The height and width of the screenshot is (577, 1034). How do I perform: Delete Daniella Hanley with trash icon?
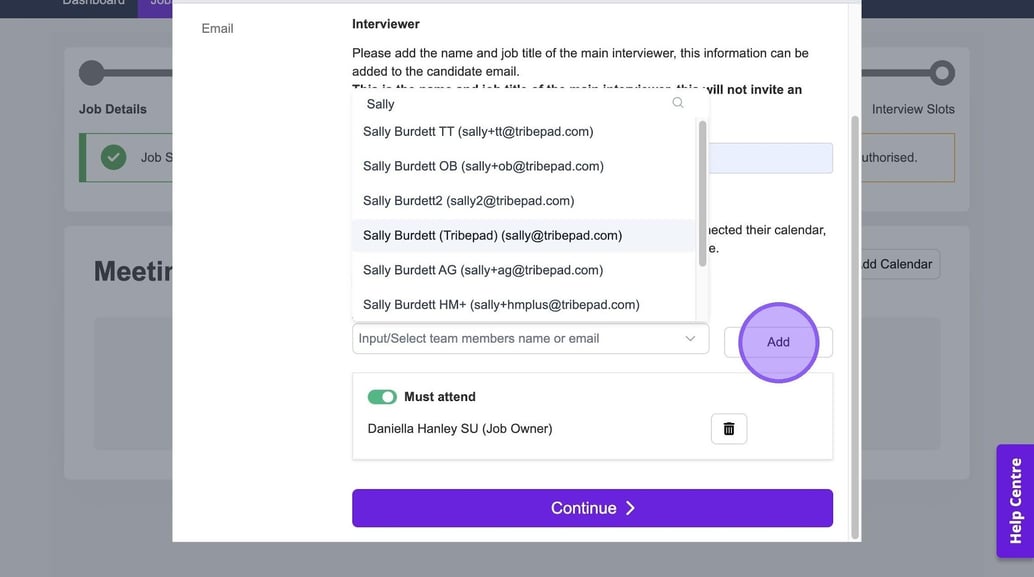pyautogui.click(x=728, y=429)
